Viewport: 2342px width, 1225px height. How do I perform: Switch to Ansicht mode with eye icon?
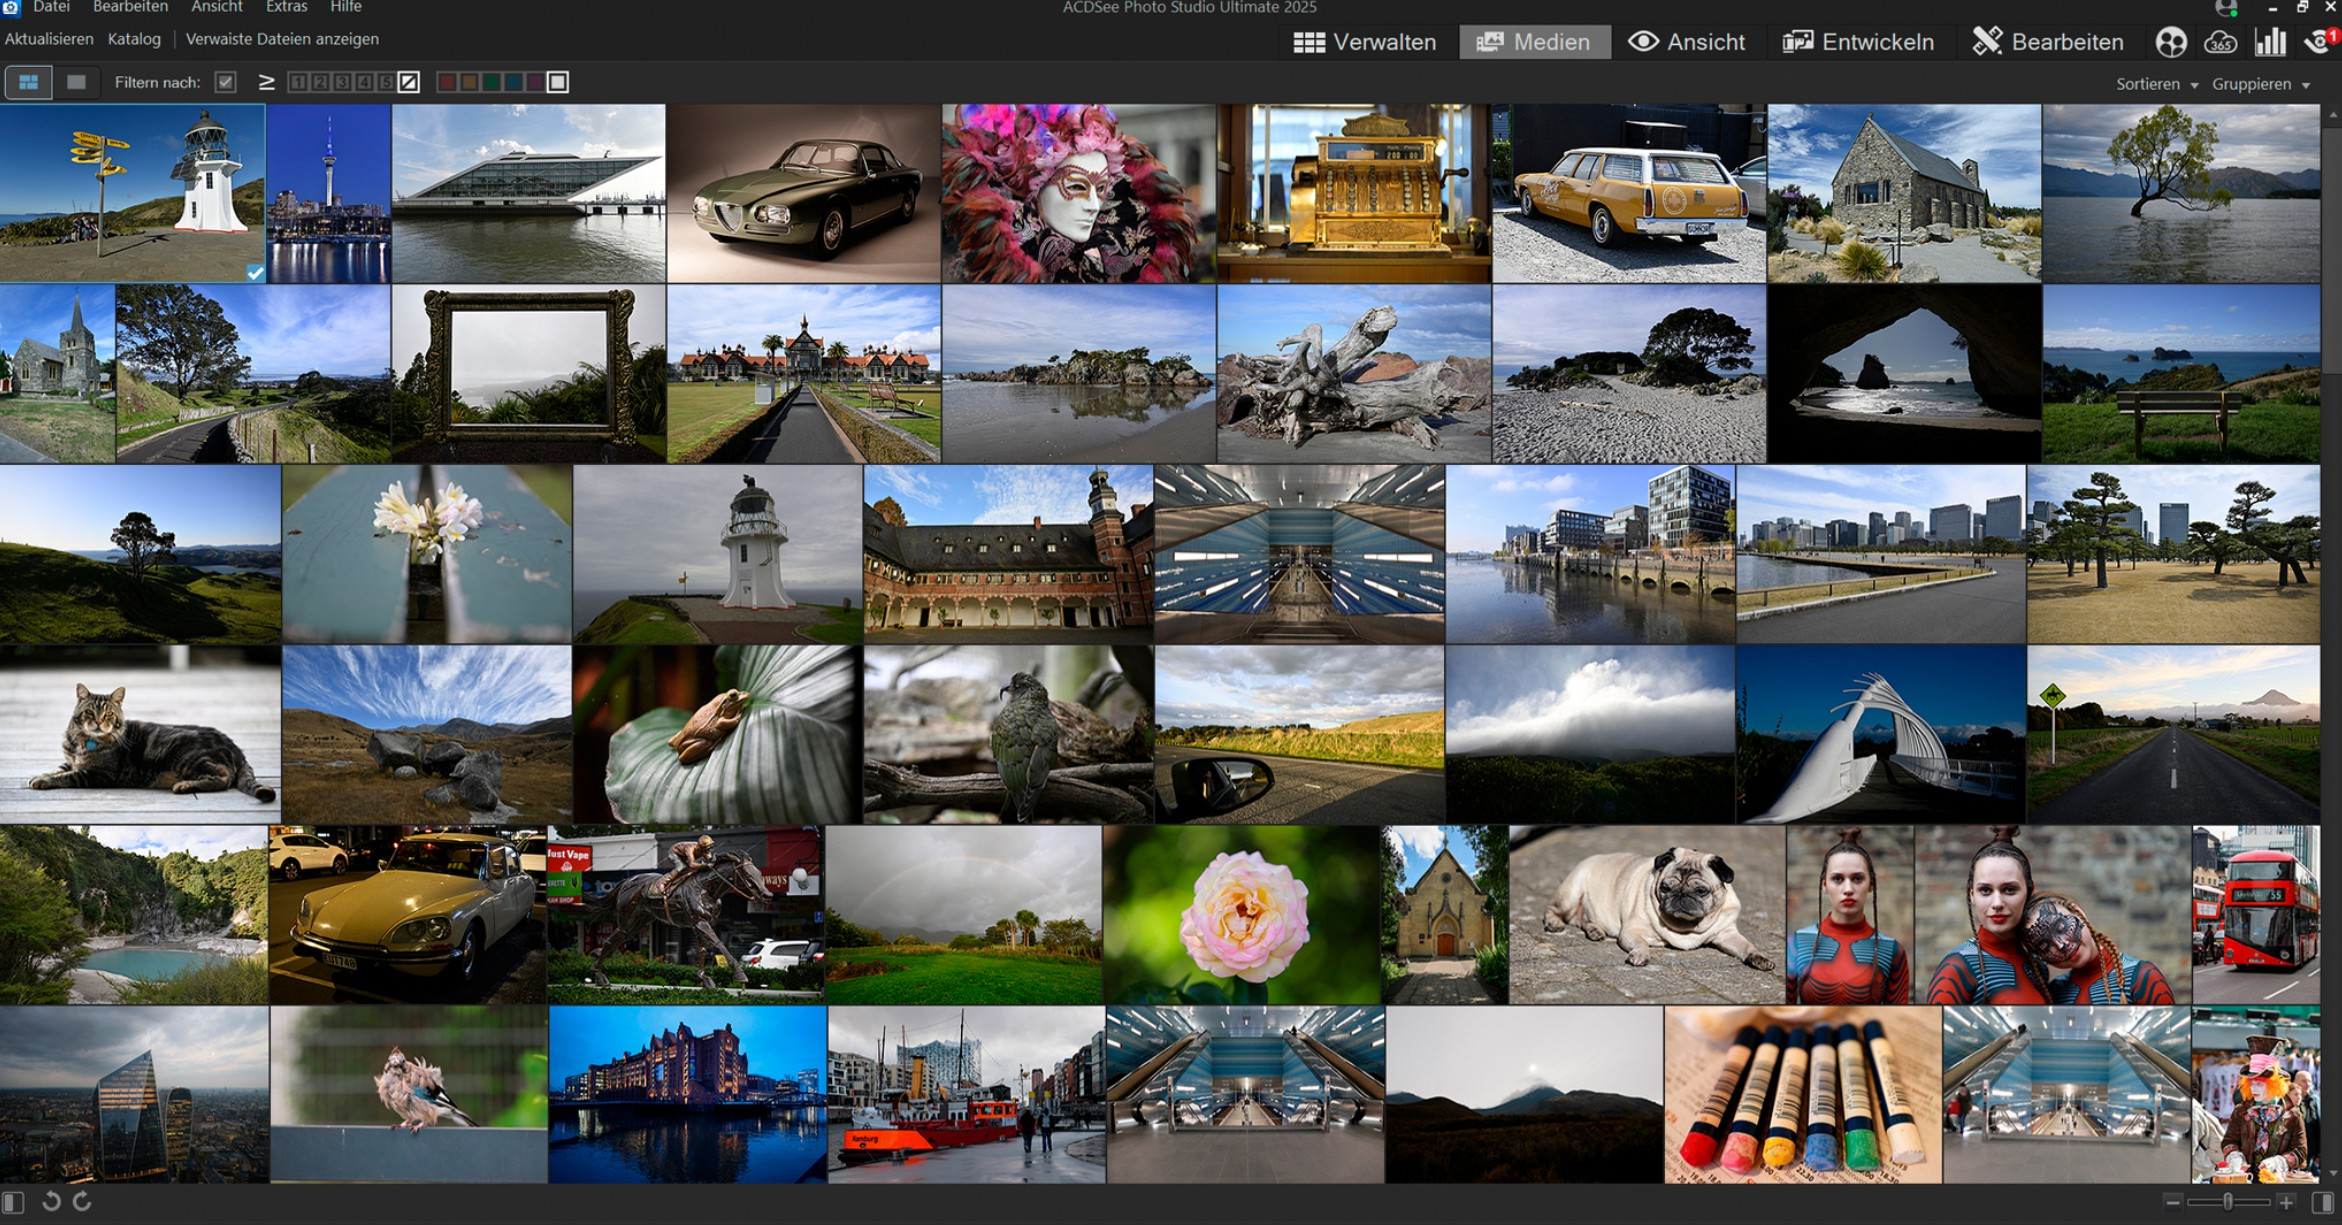coord(1687,42)
